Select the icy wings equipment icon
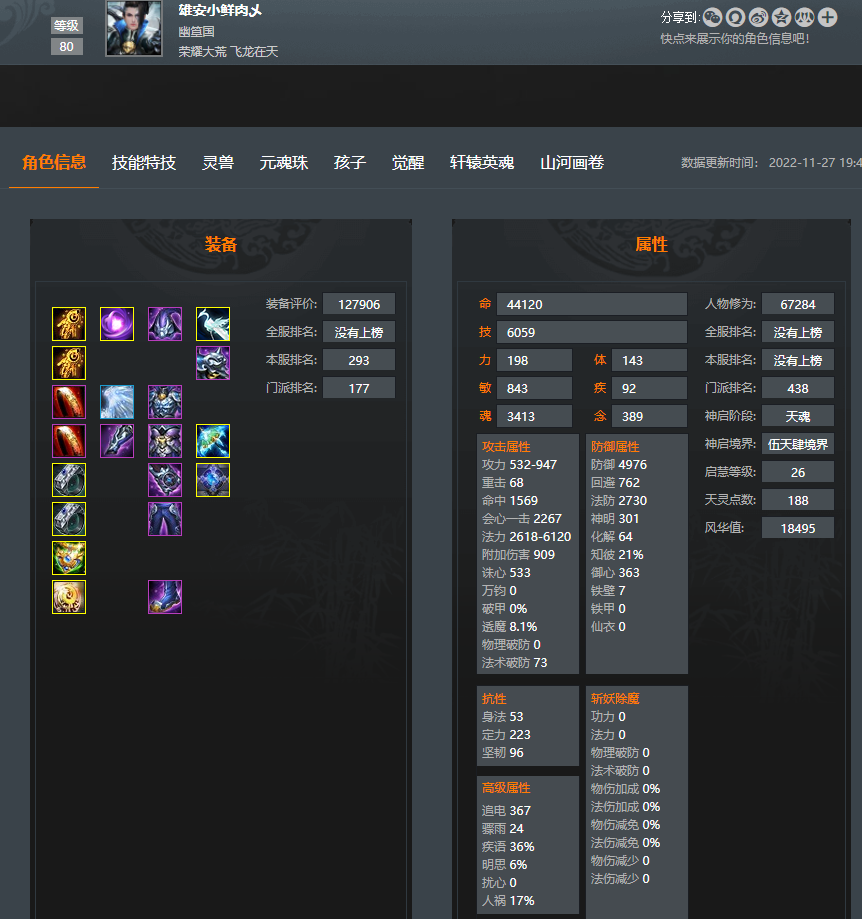Image resolution: width=862 pixels, height=919 pixels. [x=117, y=402]
